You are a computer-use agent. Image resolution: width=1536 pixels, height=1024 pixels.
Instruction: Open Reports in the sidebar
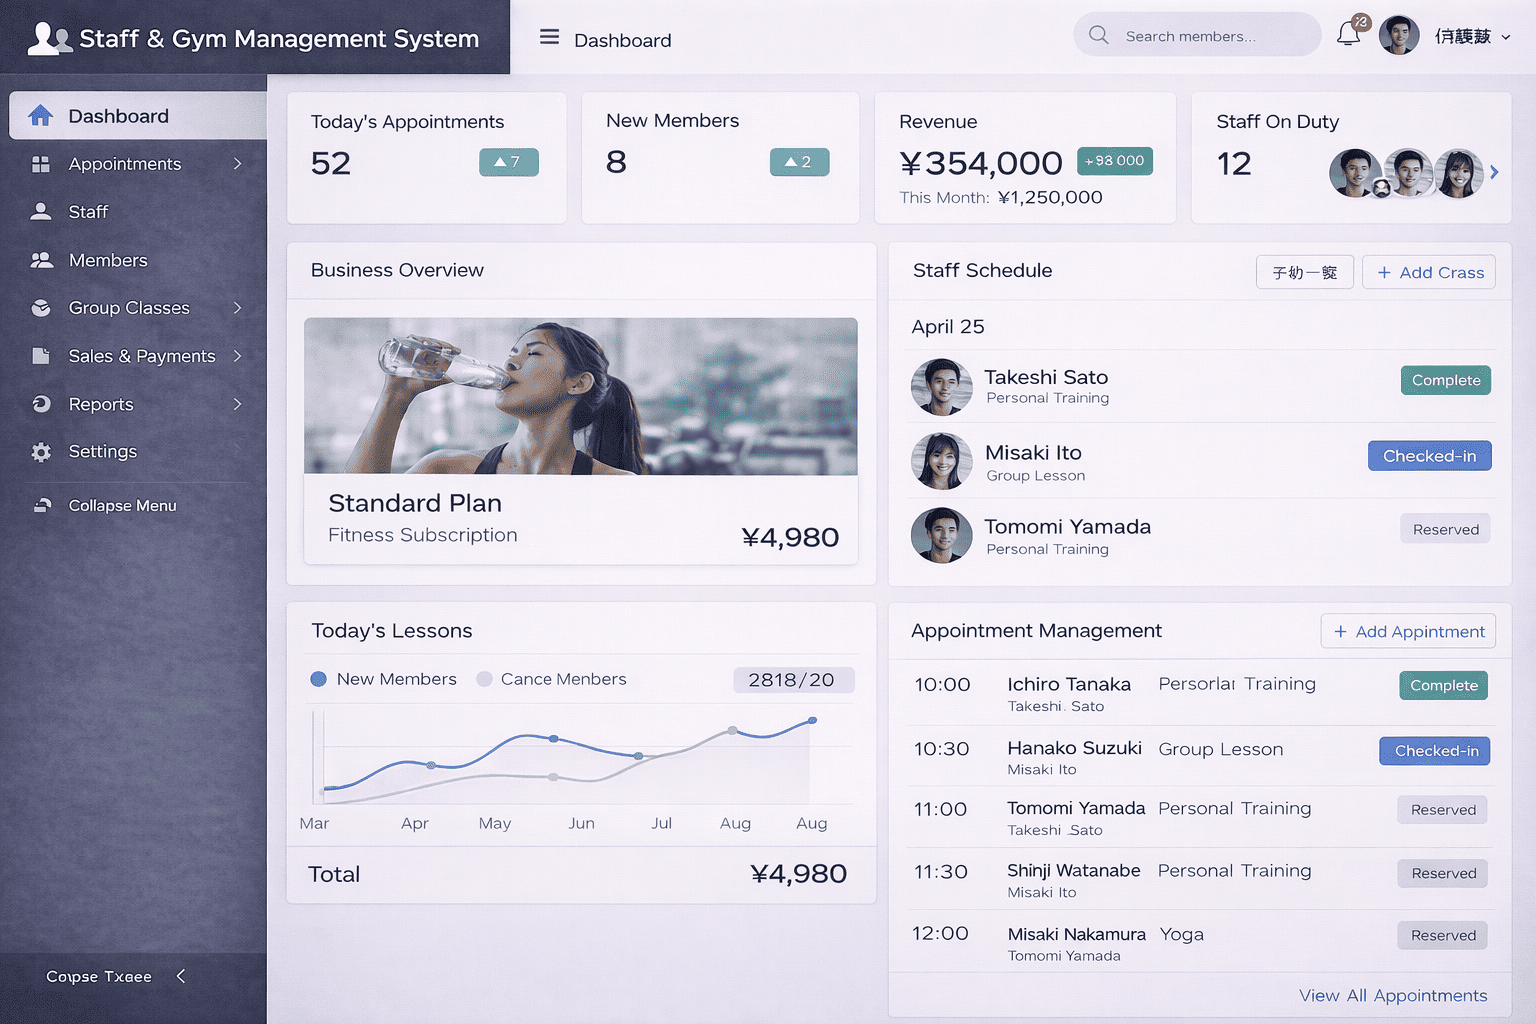pos(101,404)
